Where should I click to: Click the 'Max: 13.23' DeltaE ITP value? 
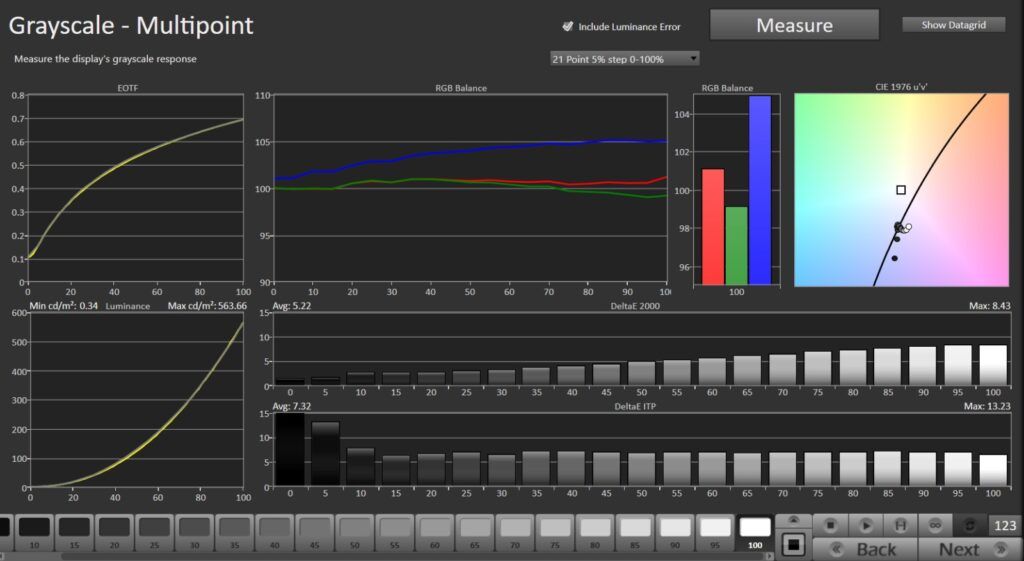click(987, 406)
